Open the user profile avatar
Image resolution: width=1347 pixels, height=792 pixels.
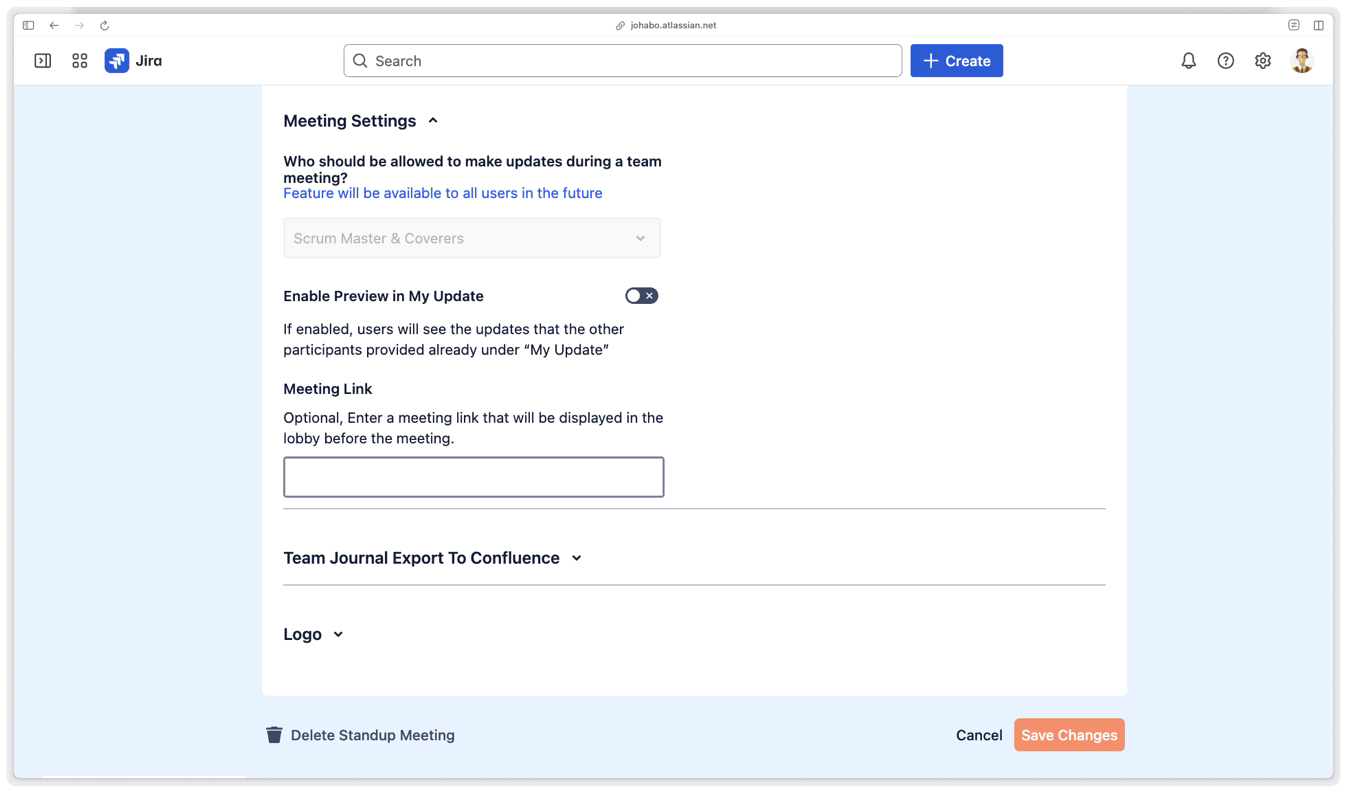click(1301, 61)
